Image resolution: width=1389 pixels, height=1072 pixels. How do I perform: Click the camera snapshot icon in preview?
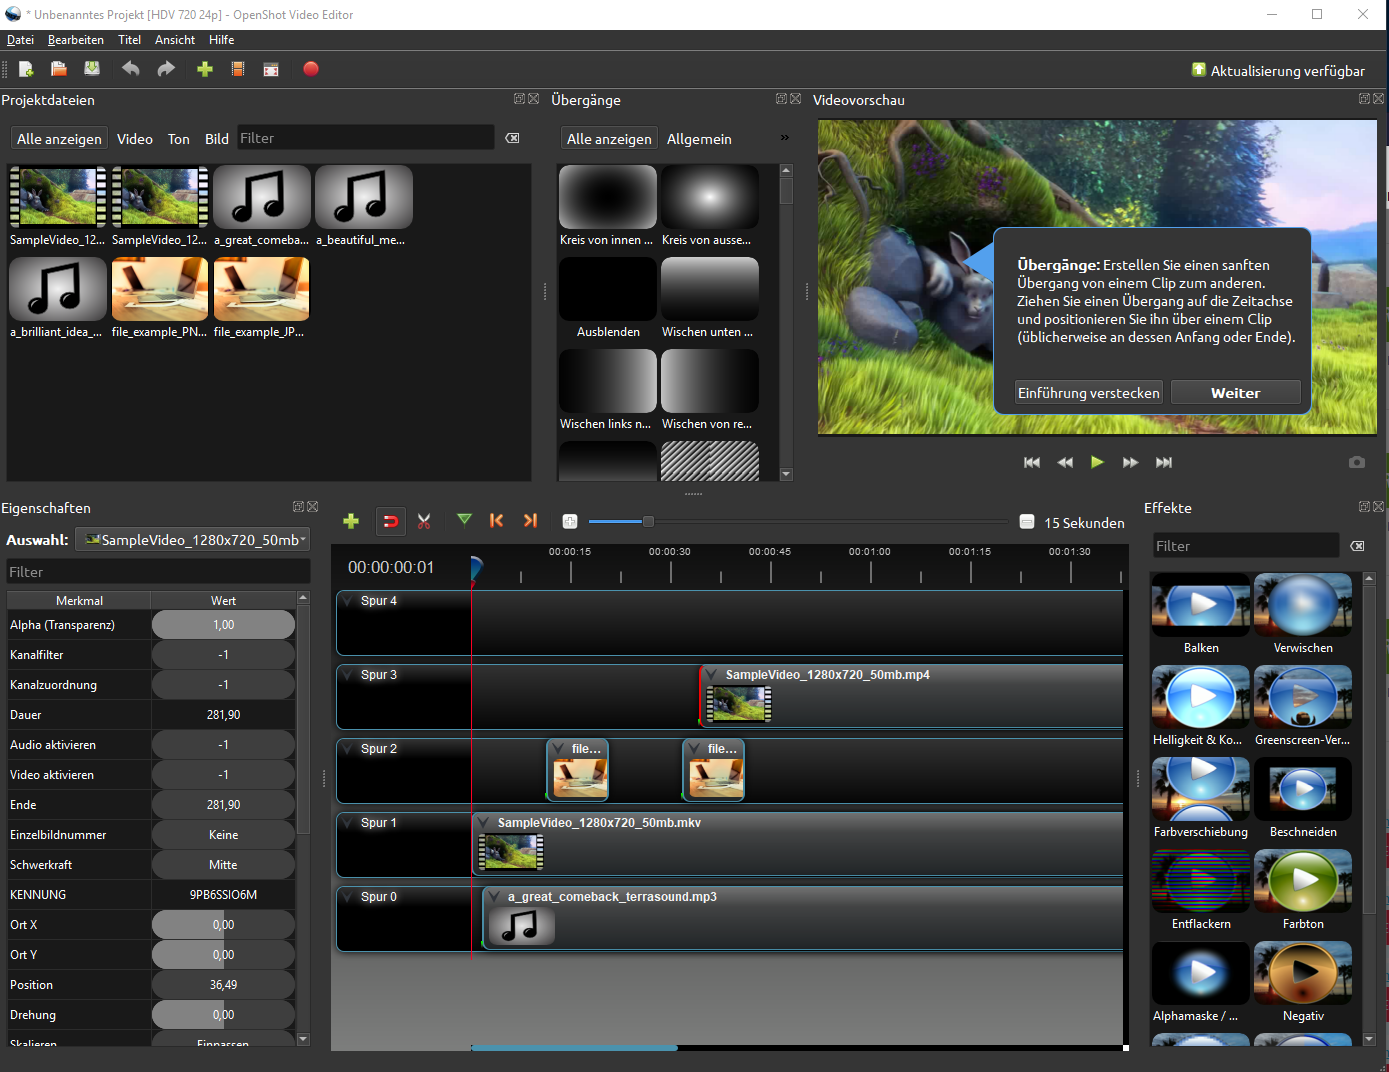(1356, 462)
